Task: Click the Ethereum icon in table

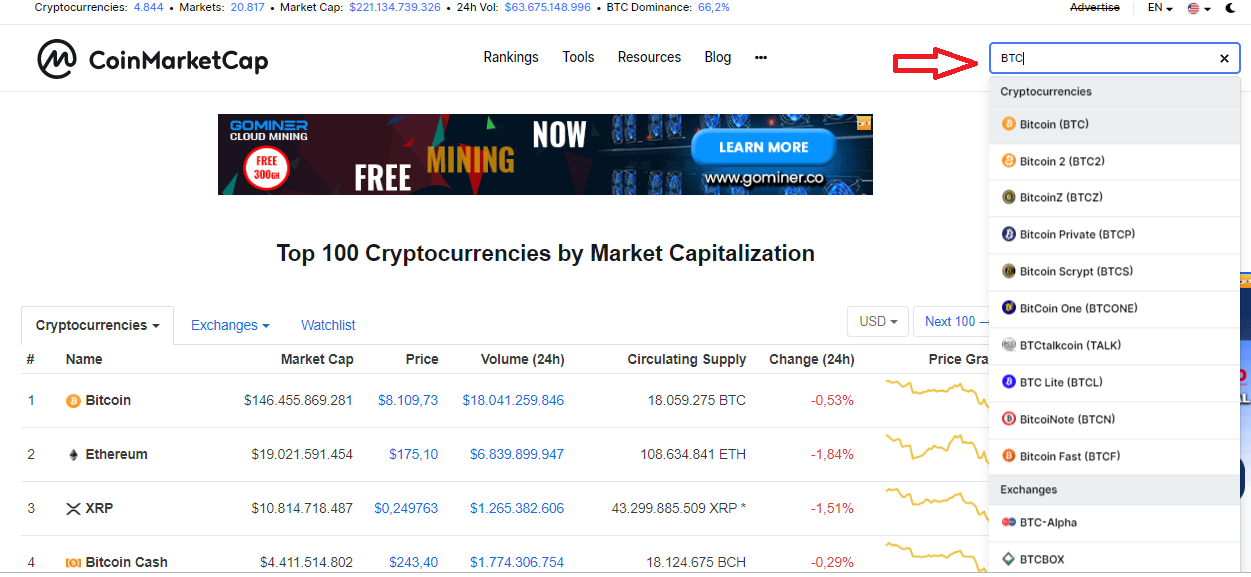Action: click(x=73, y=455)
